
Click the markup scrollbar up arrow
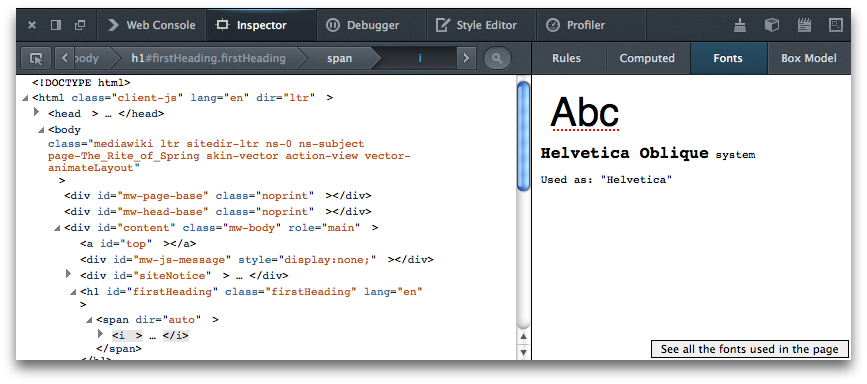coord(523,336)
